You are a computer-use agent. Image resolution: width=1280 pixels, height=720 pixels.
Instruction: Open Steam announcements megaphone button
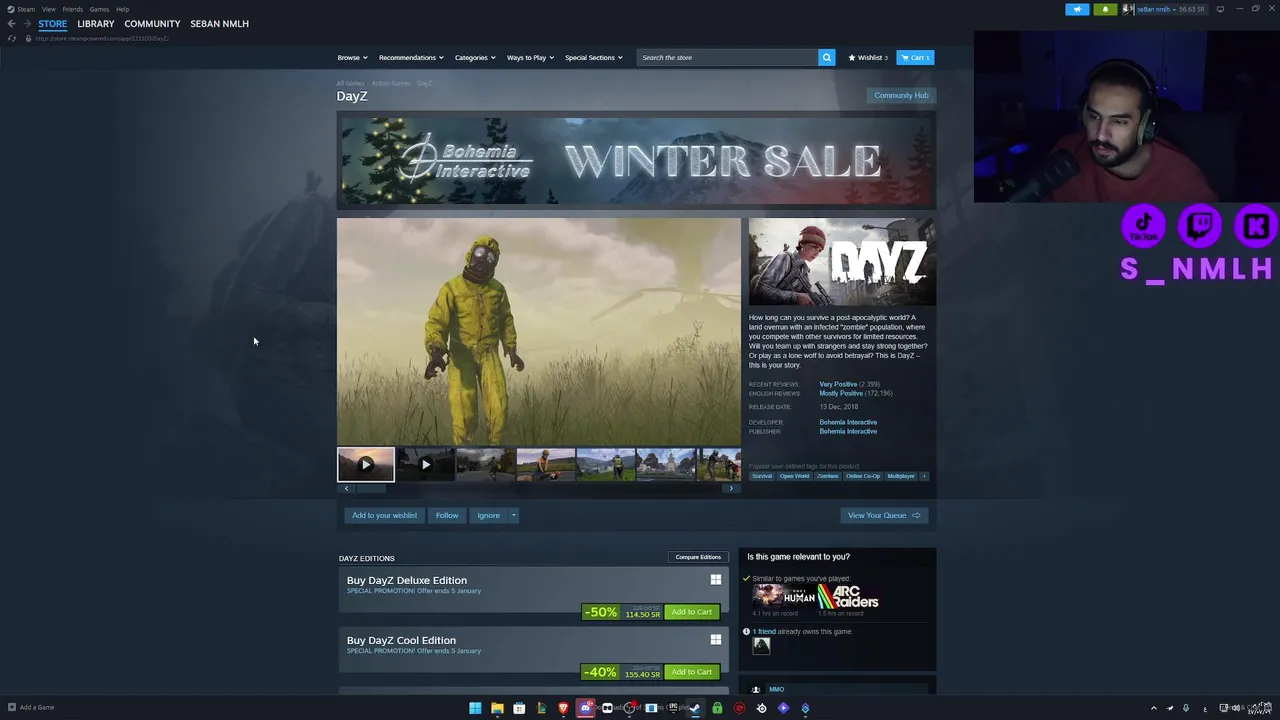(x=1077, y=9)
